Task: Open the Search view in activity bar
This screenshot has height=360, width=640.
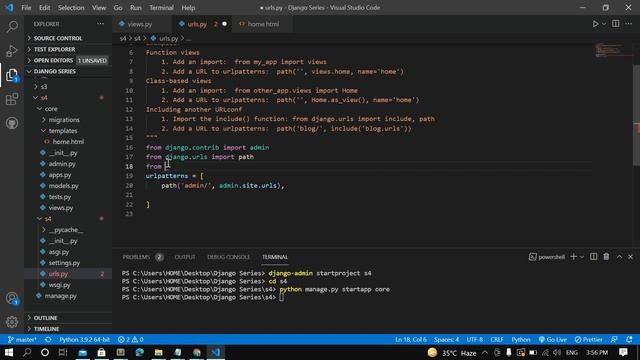Action: (12, 27)
